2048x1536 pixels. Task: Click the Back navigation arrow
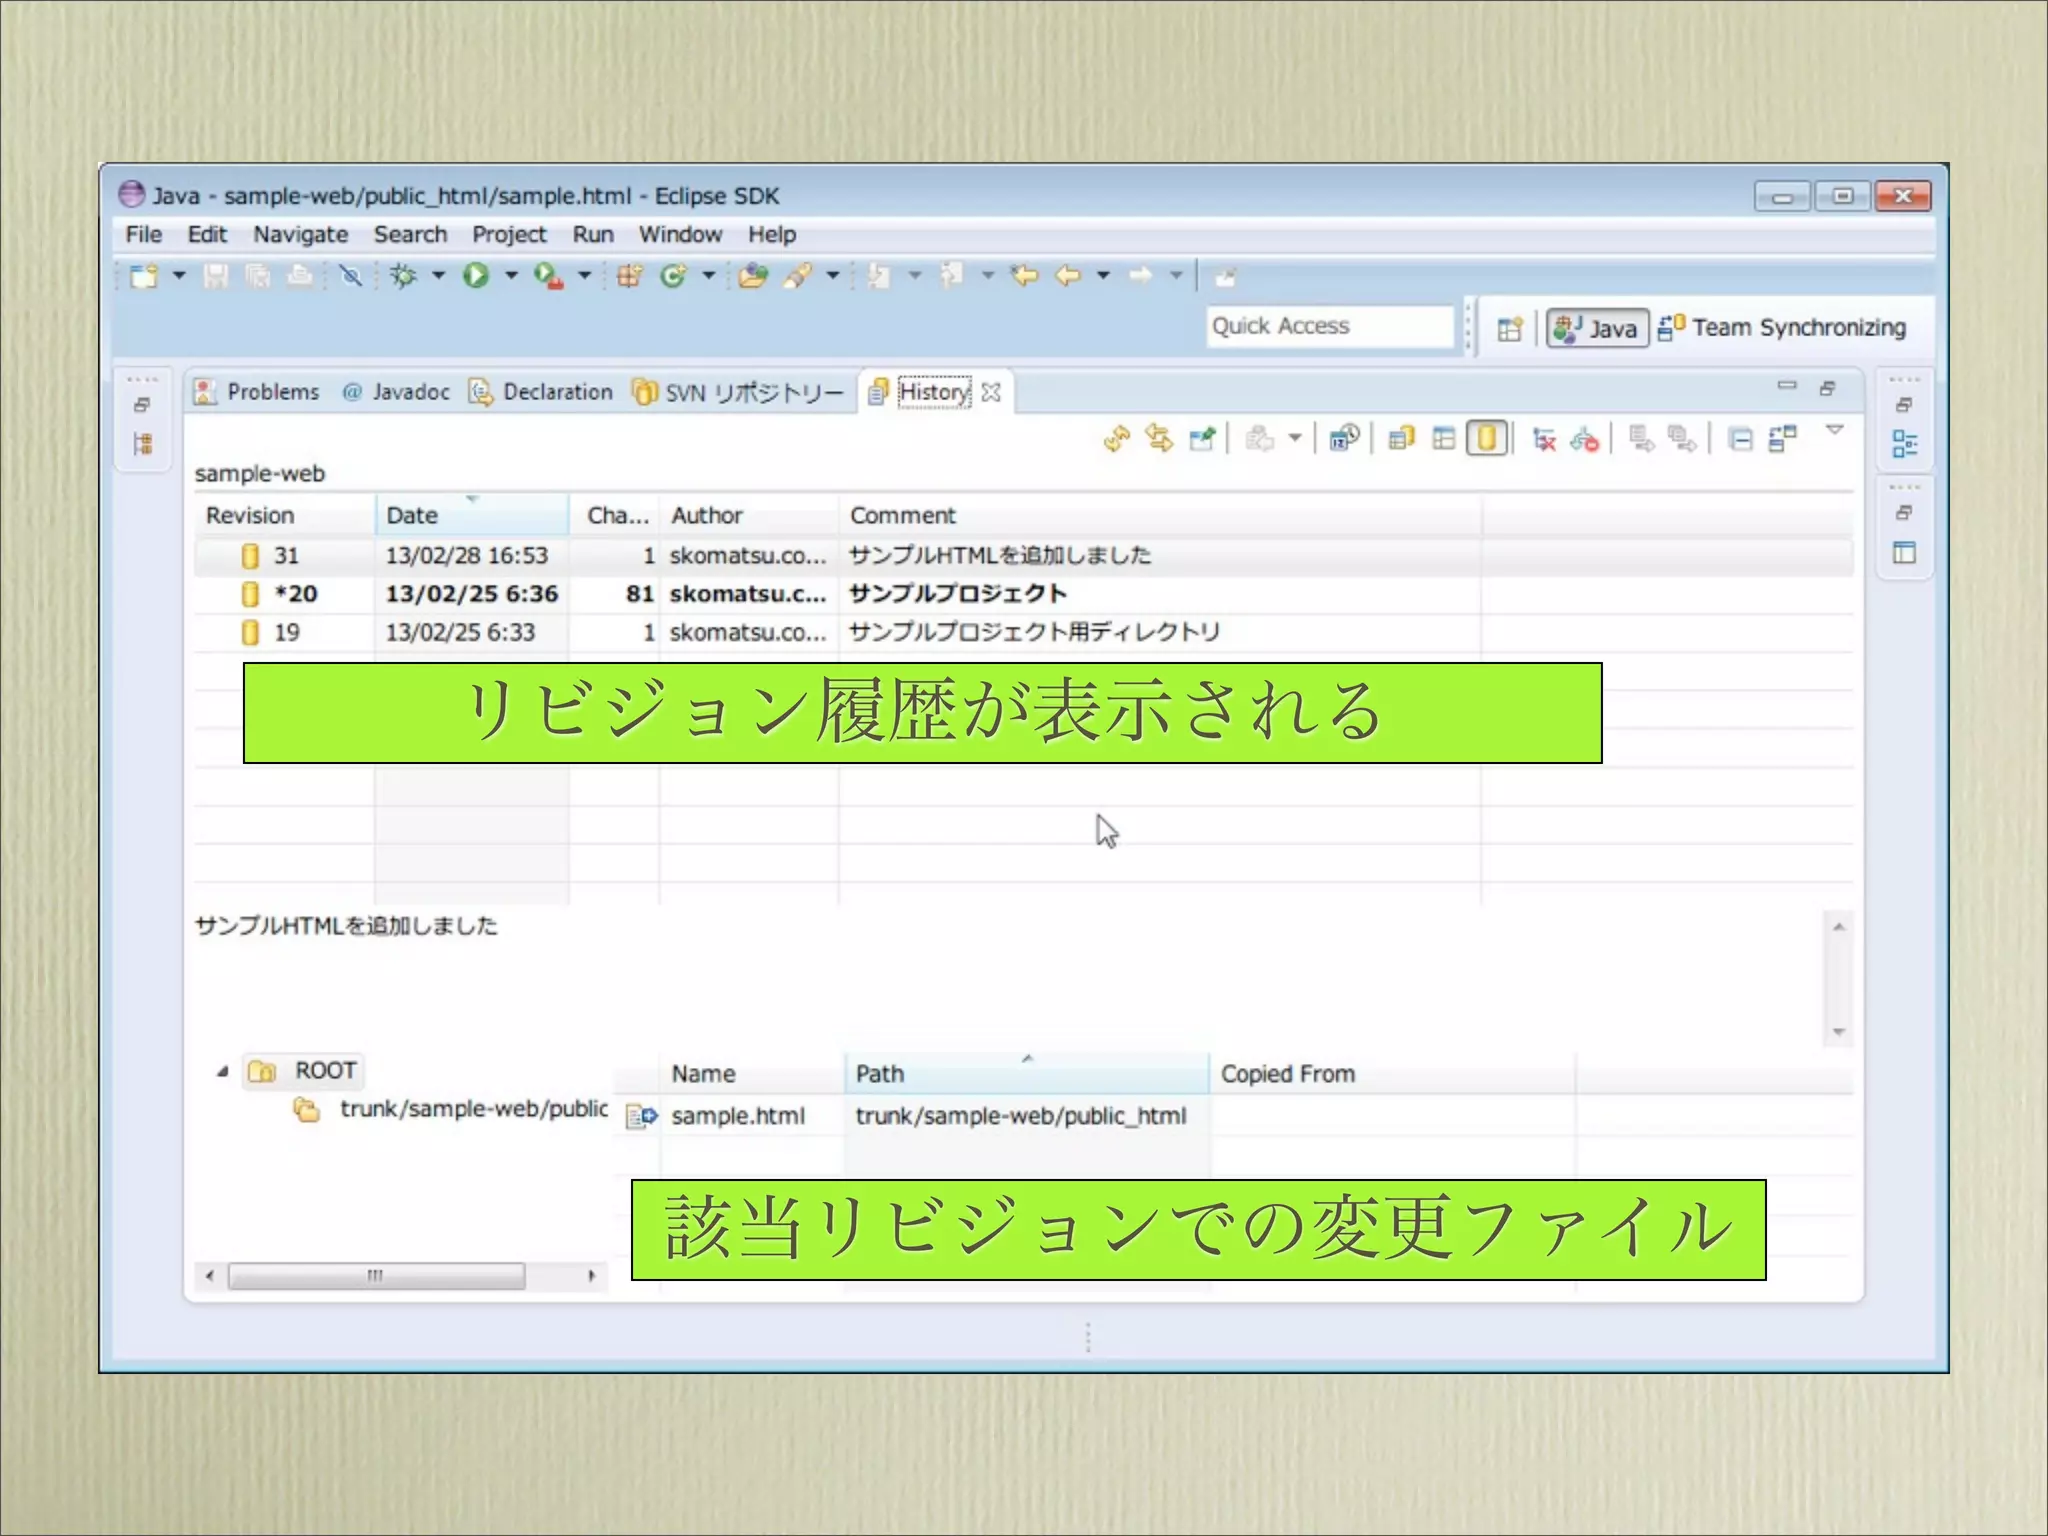coord(1068,275)
